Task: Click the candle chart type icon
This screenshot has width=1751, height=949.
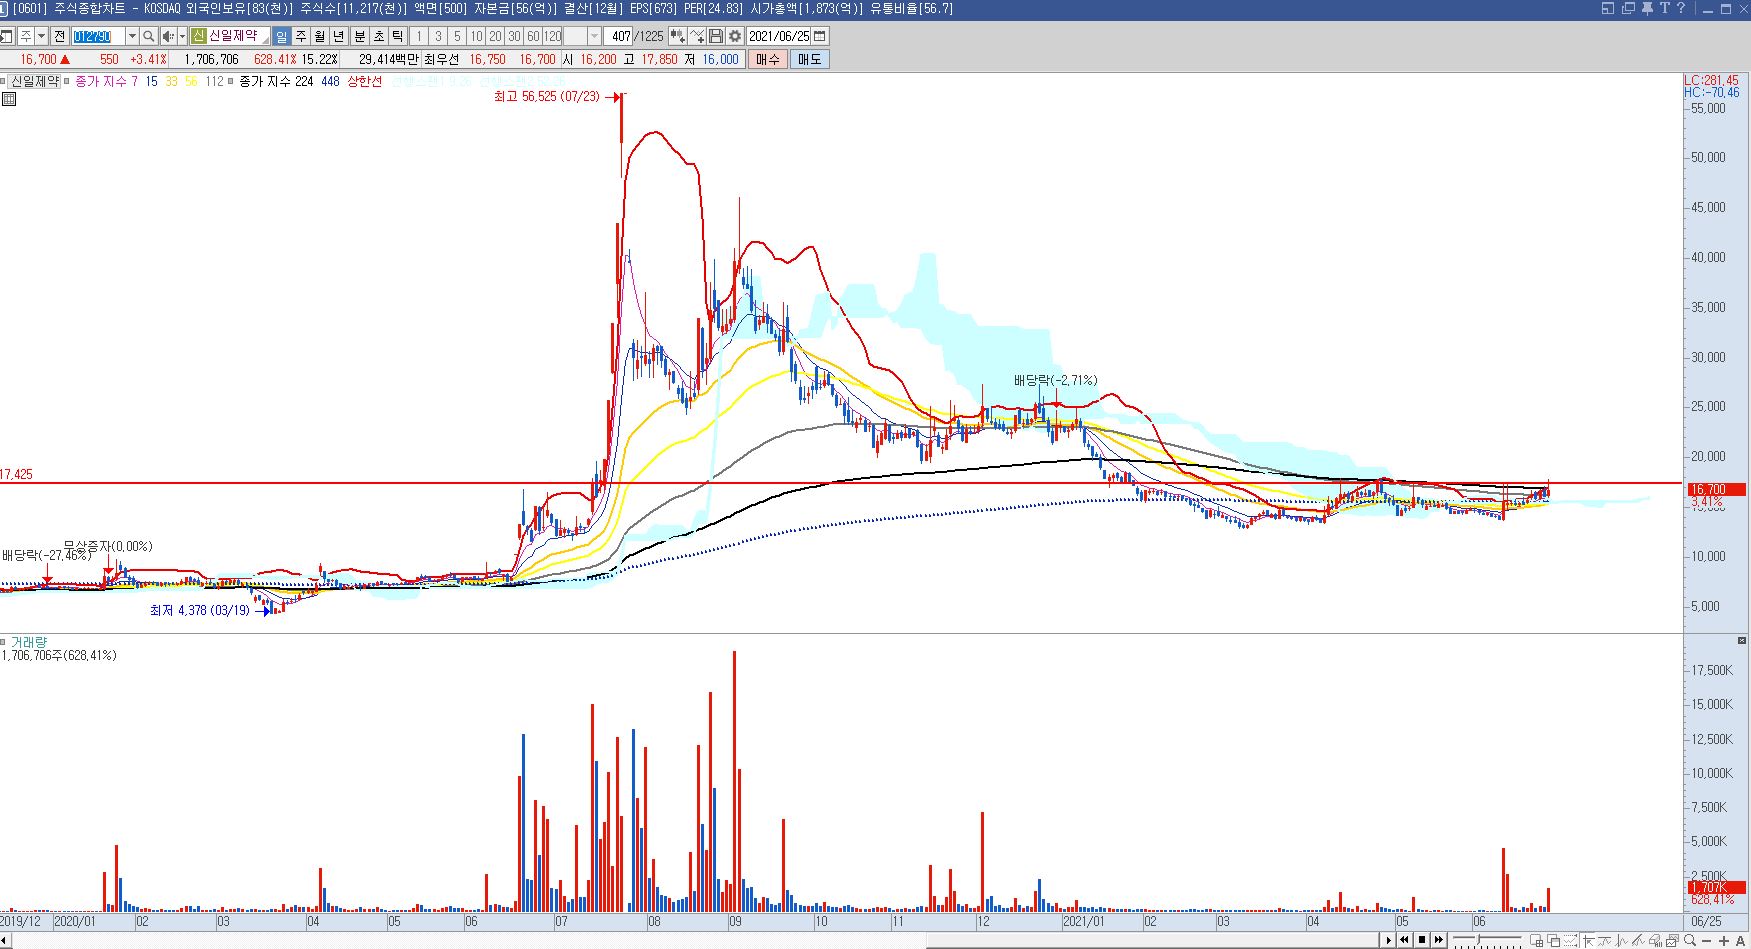Action: pos(678,36)
